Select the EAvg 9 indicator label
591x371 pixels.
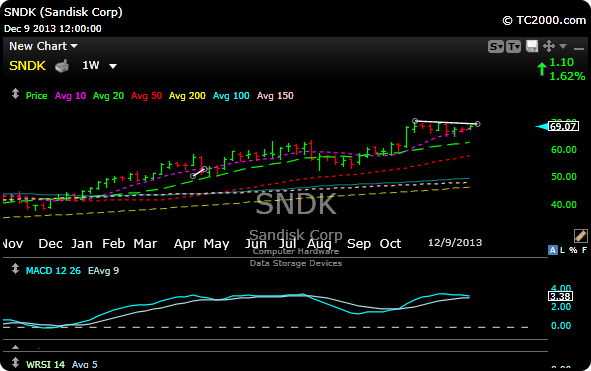tap(103, 271)
